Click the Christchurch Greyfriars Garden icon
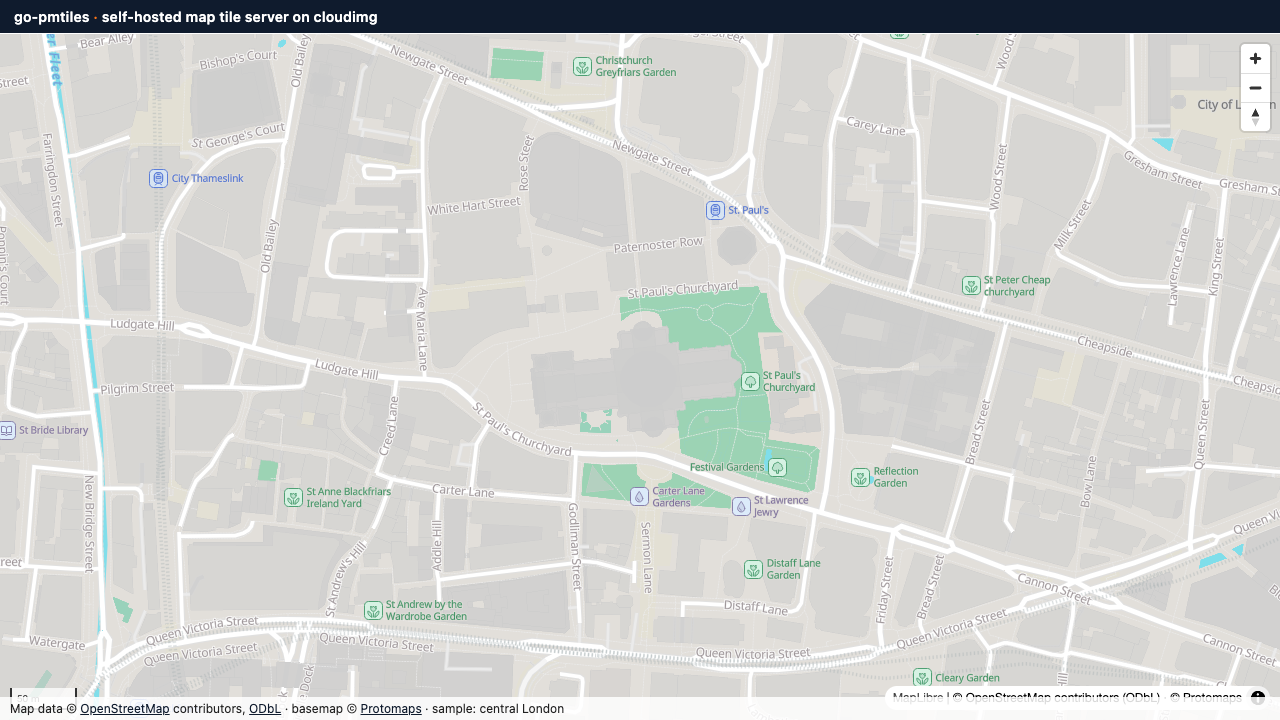1280x720 pixels. (x=582, y=66)
